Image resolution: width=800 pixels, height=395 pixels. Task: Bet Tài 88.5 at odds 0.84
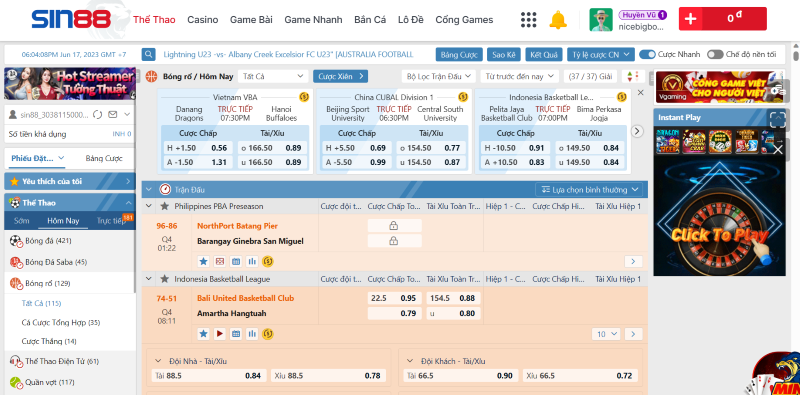coord(209,376)
